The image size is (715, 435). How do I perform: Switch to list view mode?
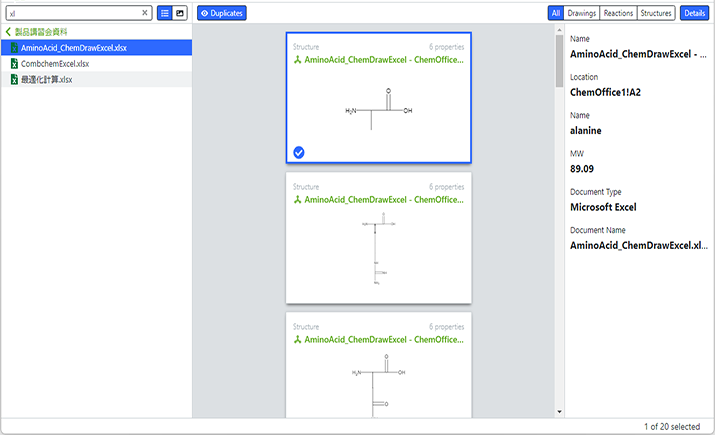[165, 13]
